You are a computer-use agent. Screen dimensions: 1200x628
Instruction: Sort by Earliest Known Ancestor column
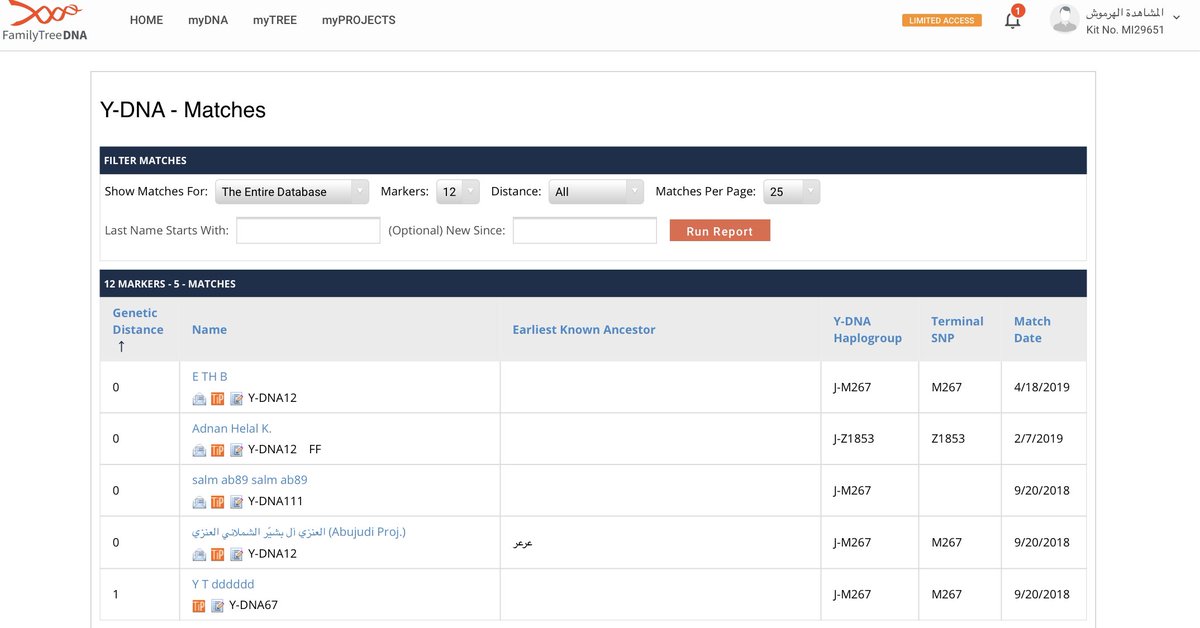[584, 330]
